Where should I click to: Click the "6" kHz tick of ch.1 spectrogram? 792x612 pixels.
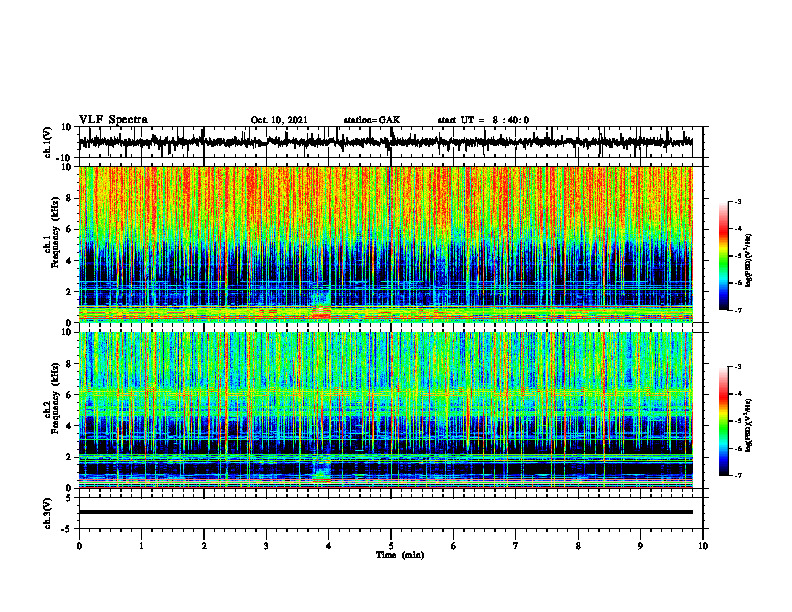pyautogui.click(x=70, y=230)
